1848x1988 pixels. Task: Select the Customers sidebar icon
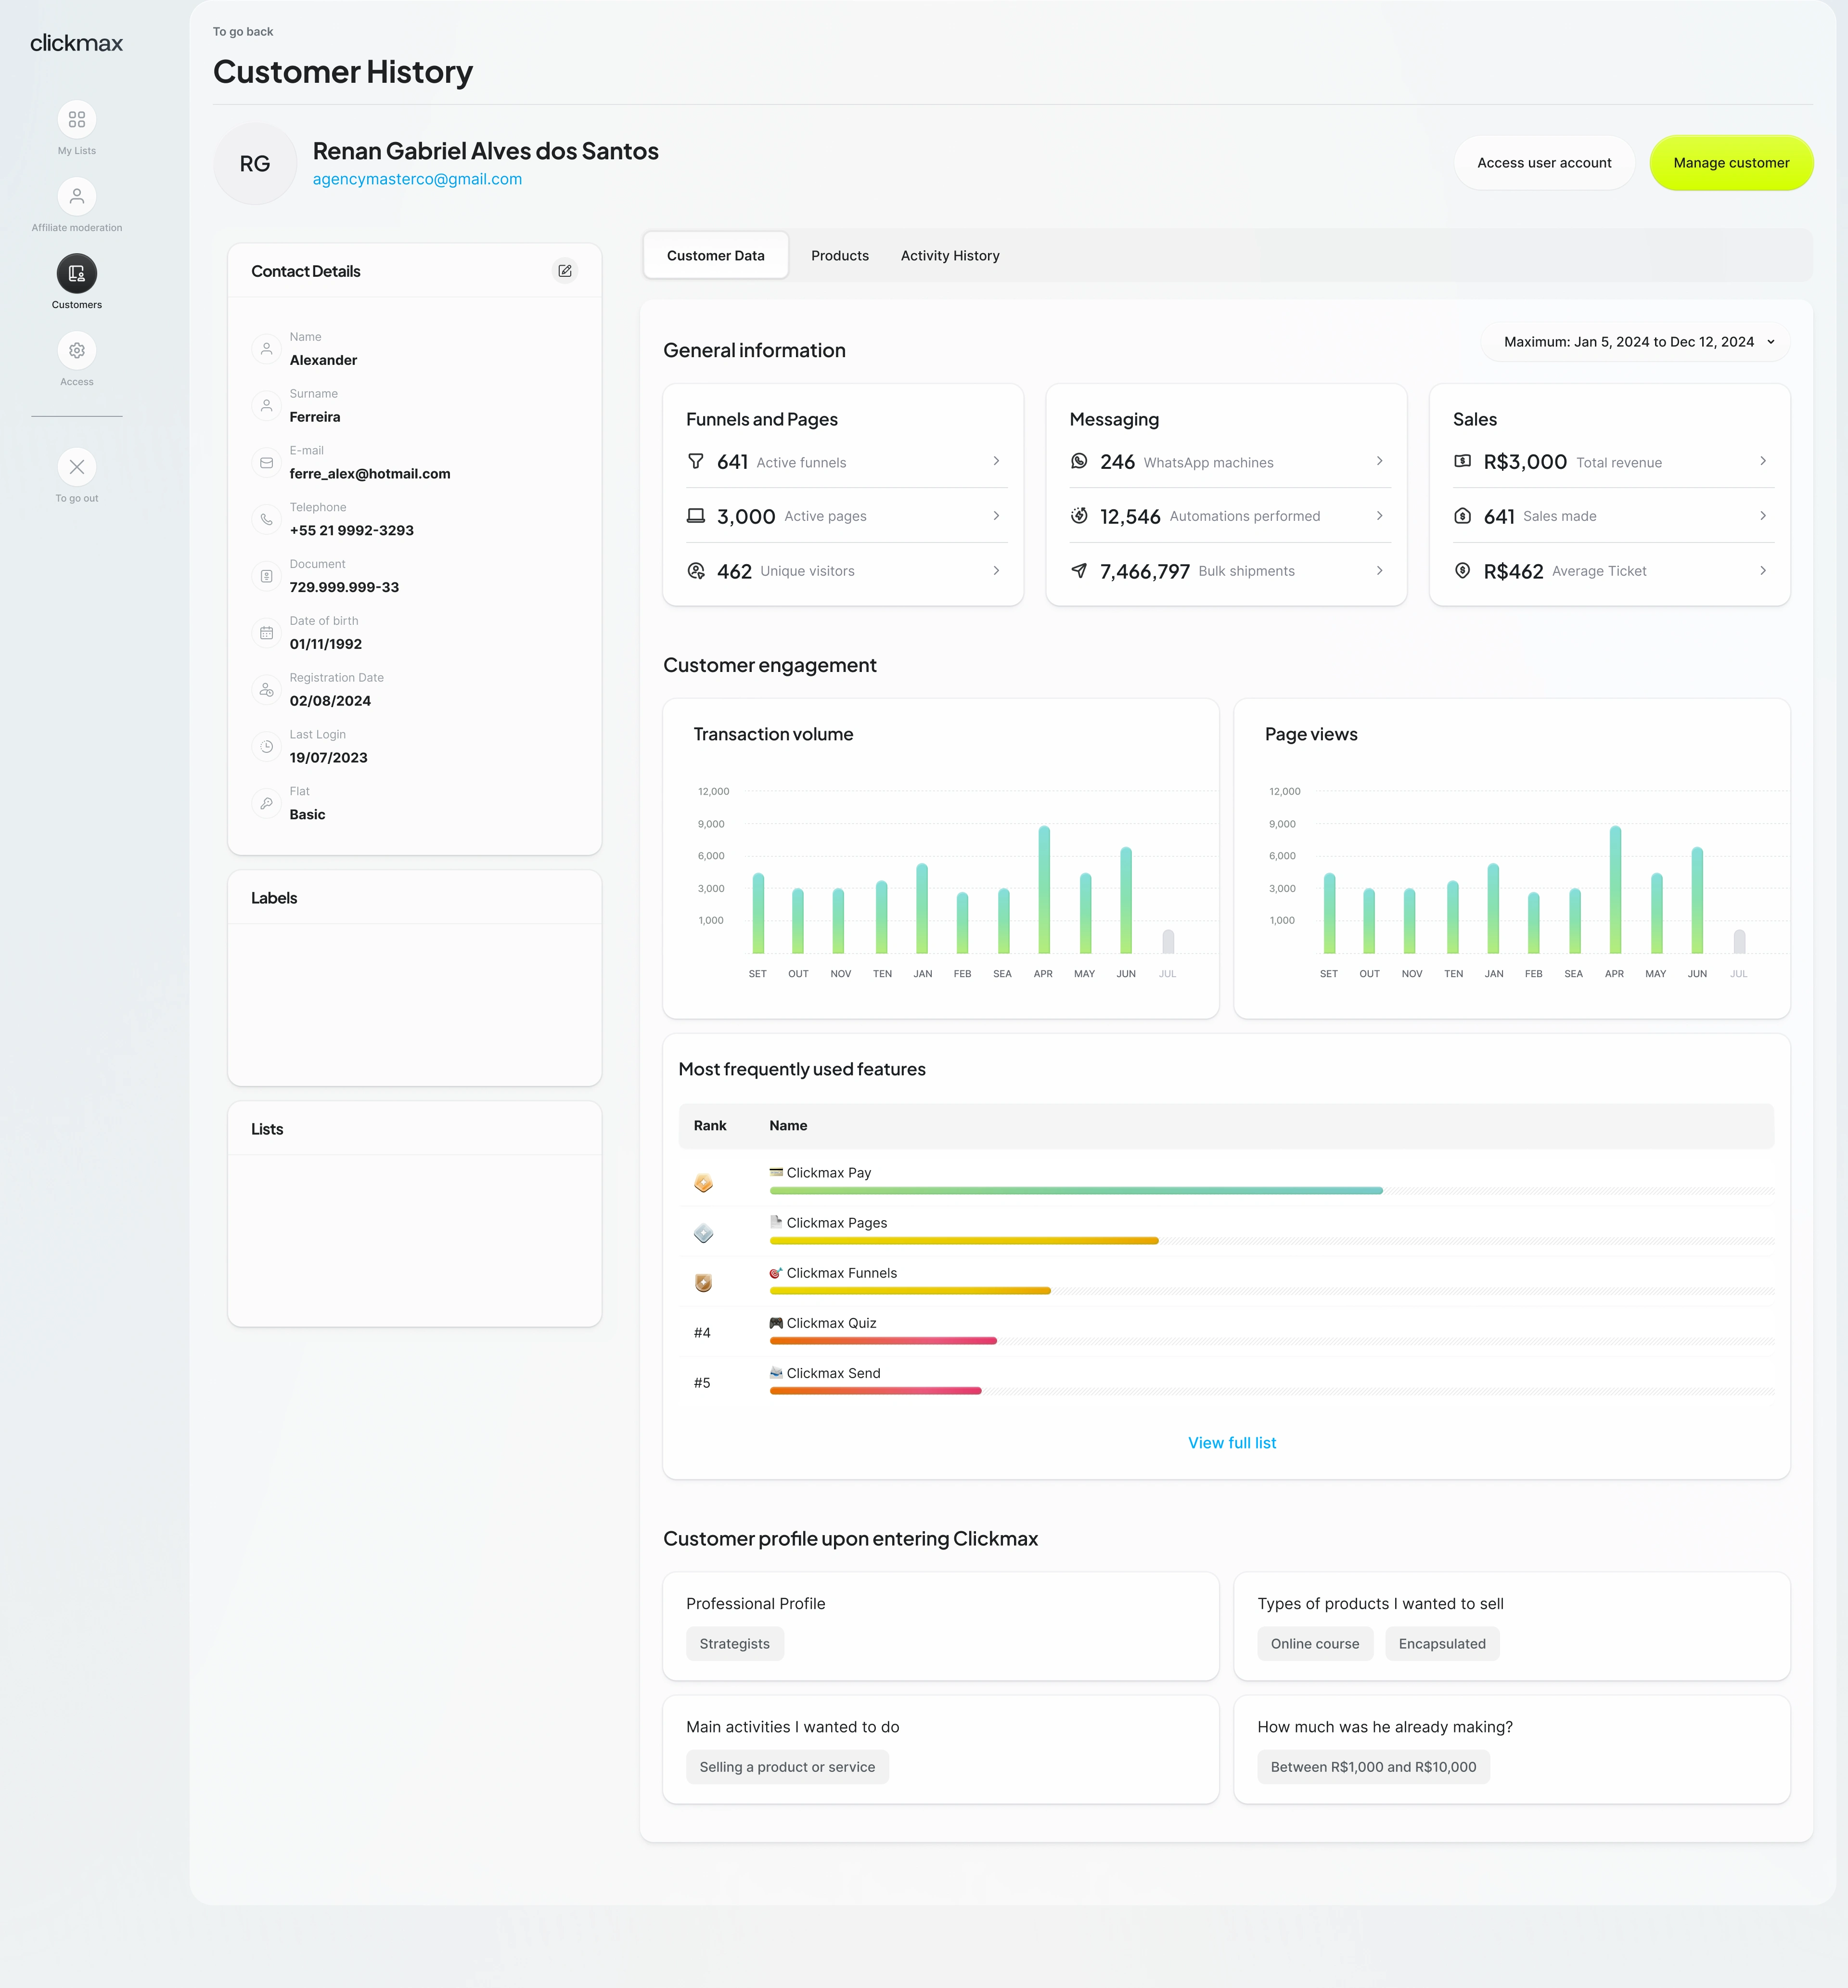(x=77, y=274)
